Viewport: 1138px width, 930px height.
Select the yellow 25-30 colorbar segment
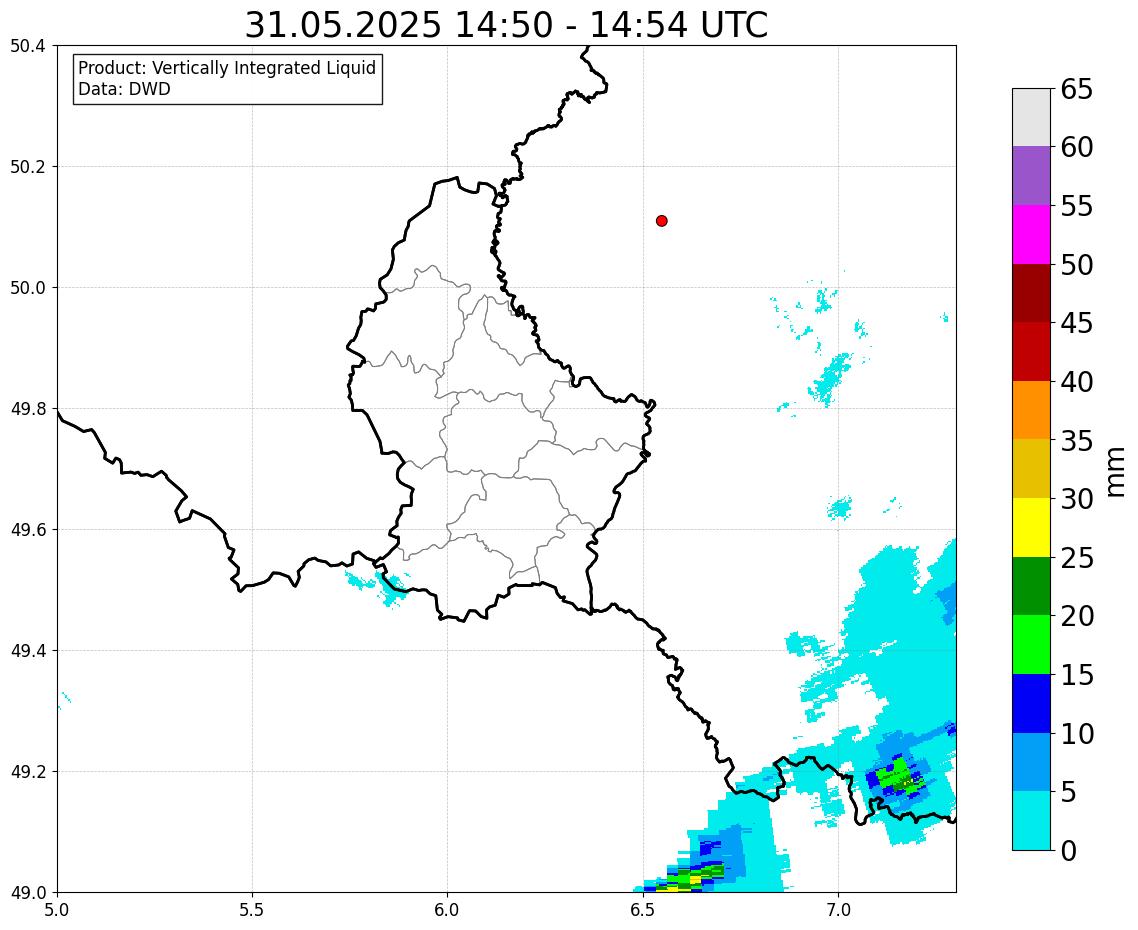click(1031, 527)
